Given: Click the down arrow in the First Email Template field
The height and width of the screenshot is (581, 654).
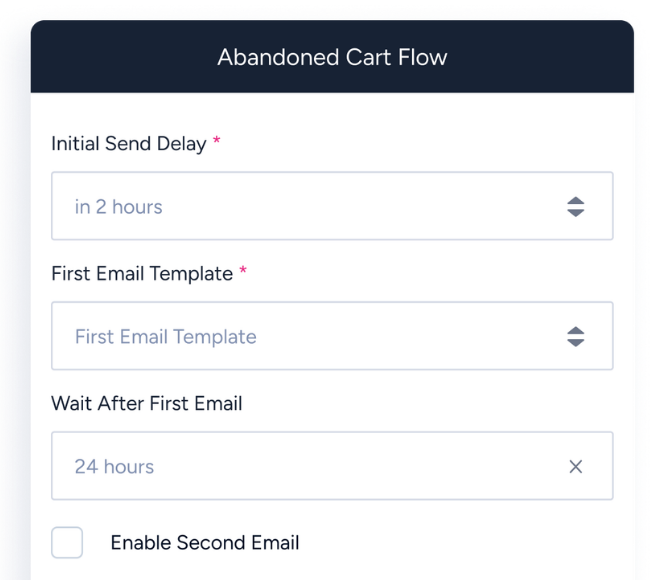Looking at the screenshot, I should click(x=576, y=343).
